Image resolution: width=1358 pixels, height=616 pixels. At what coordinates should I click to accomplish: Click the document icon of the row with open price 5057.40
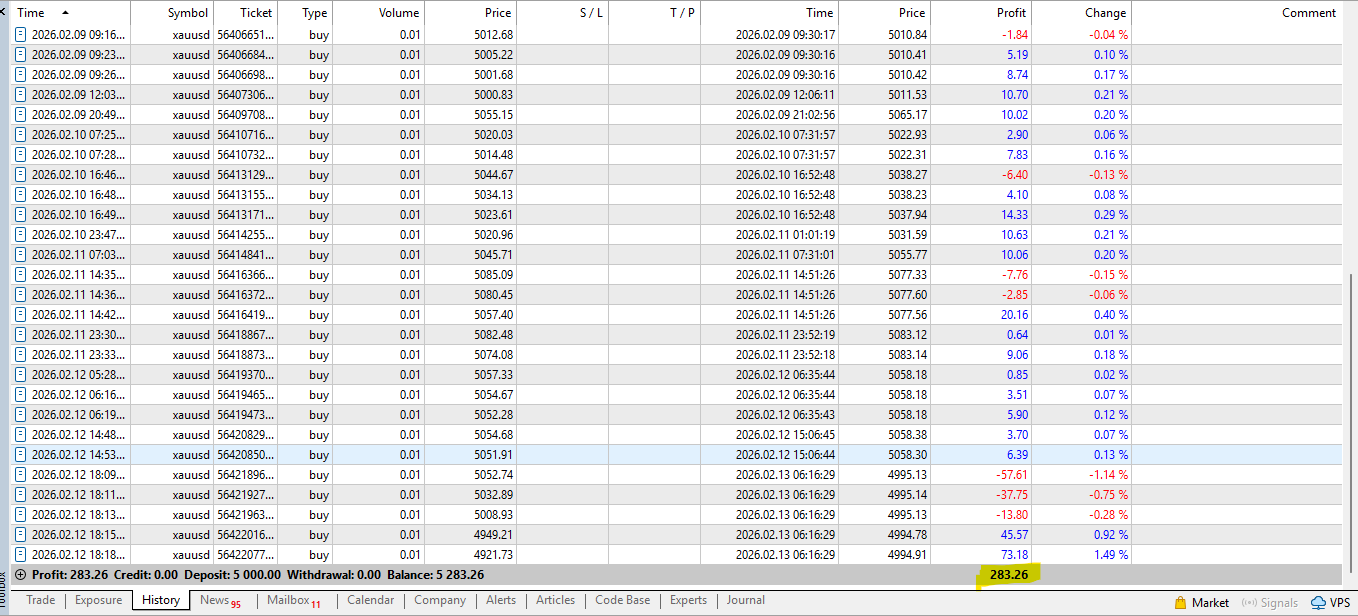point(21,314)
